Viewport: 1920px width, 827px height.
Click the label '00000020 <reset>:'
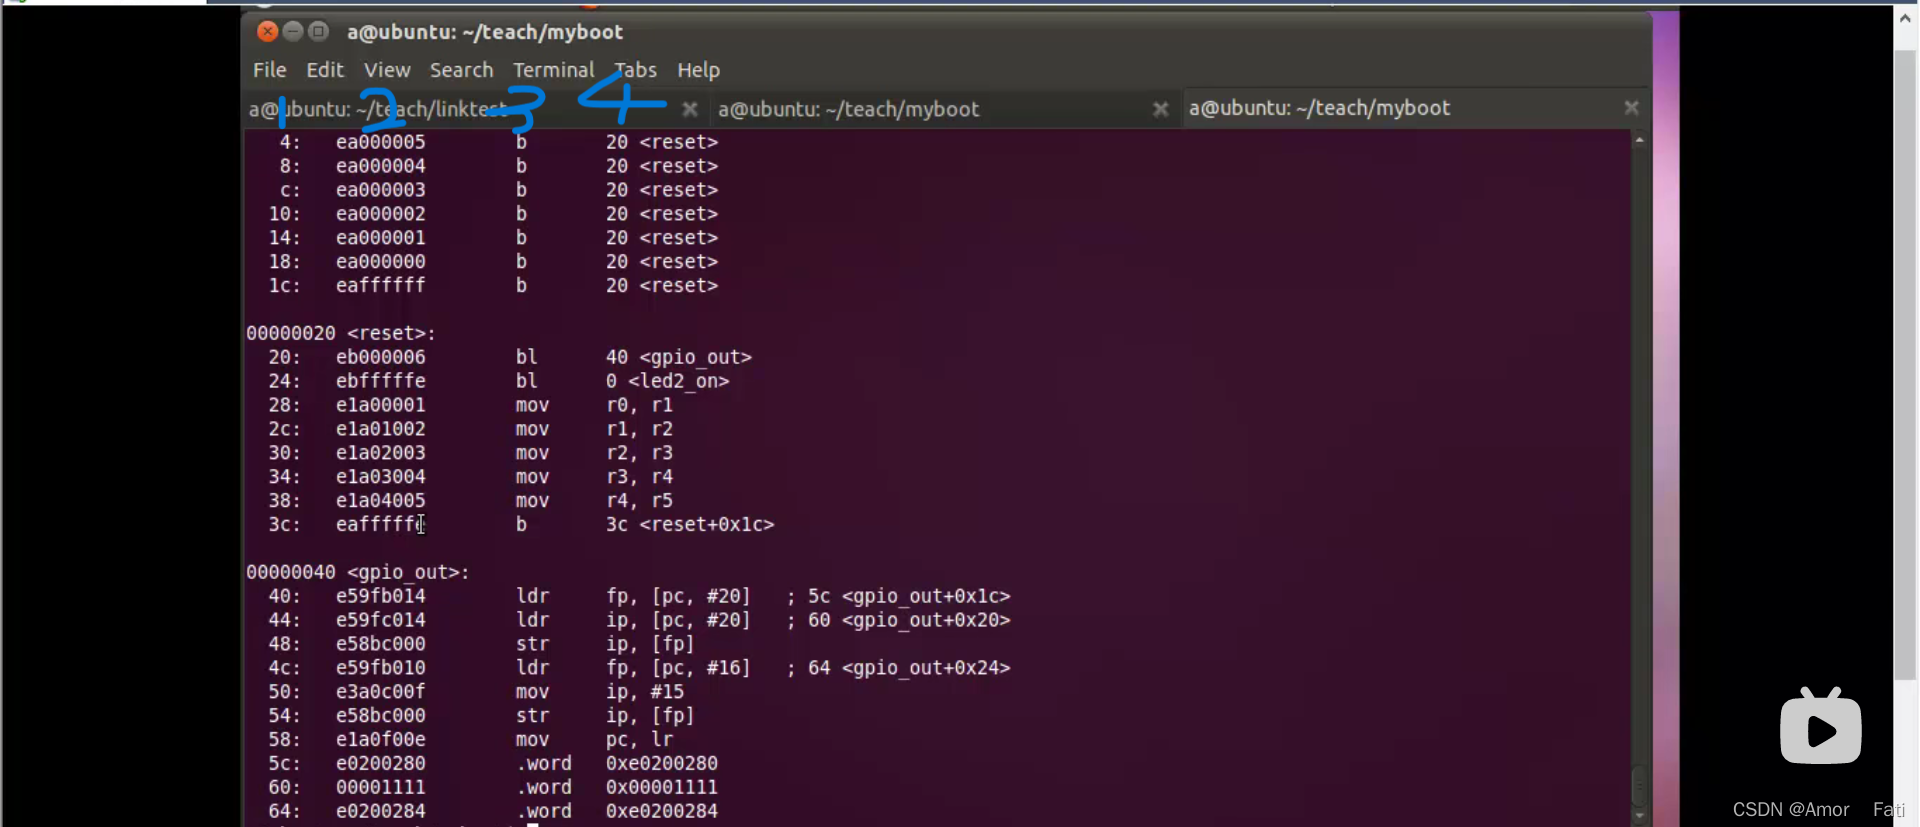[341, 333]
